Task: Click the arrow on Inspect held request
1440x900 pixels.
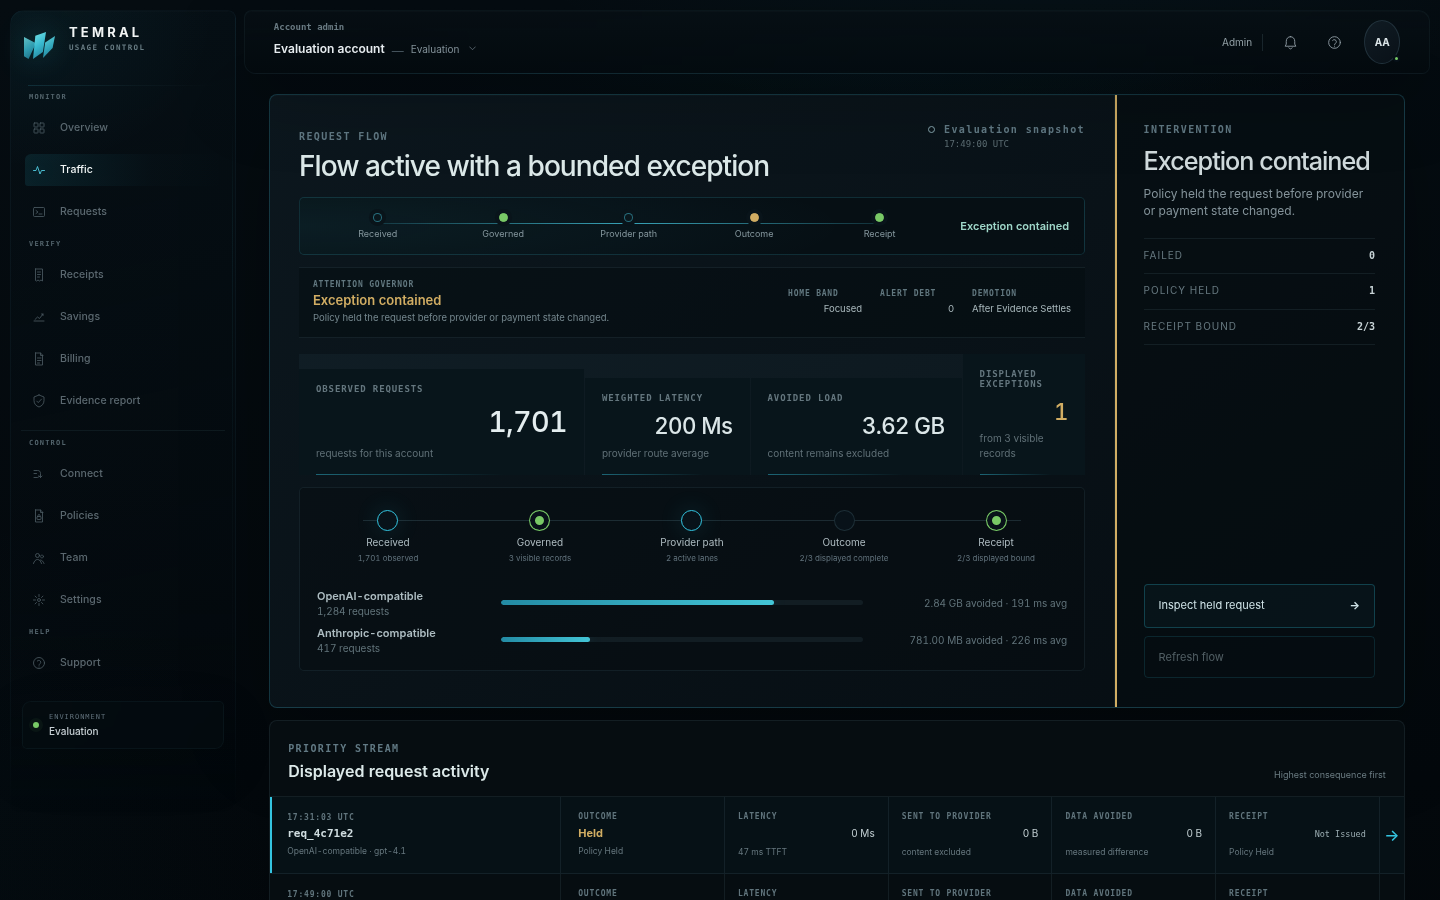Action: click(1355, 606)
